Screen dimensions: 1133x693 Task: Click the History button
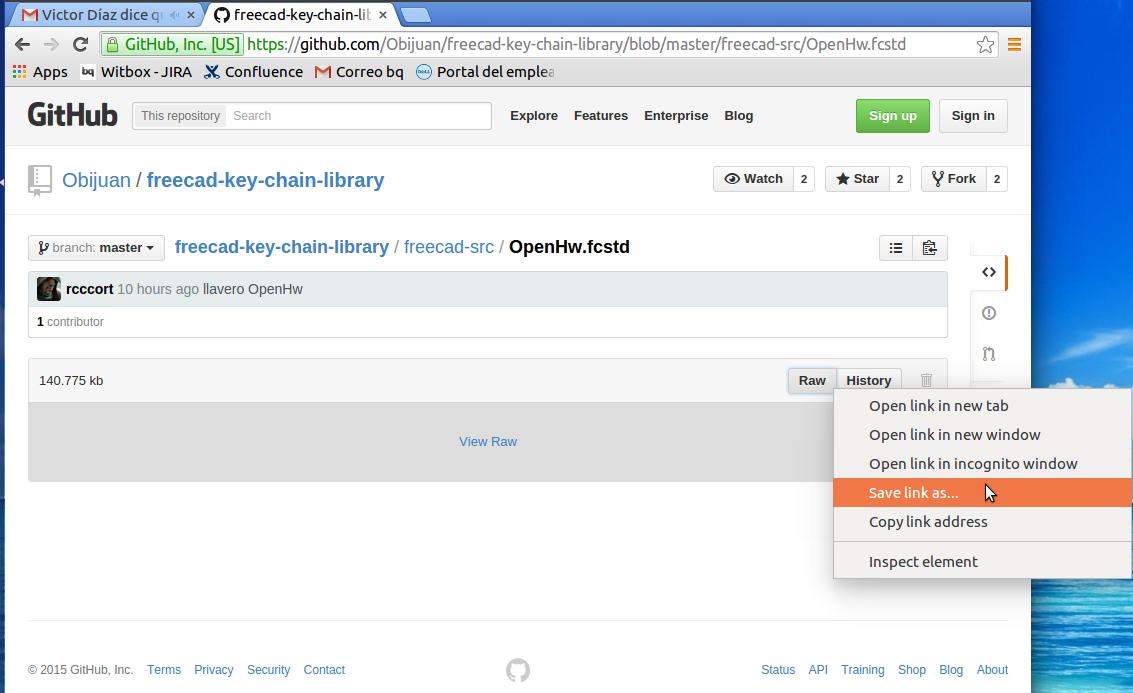869,381
